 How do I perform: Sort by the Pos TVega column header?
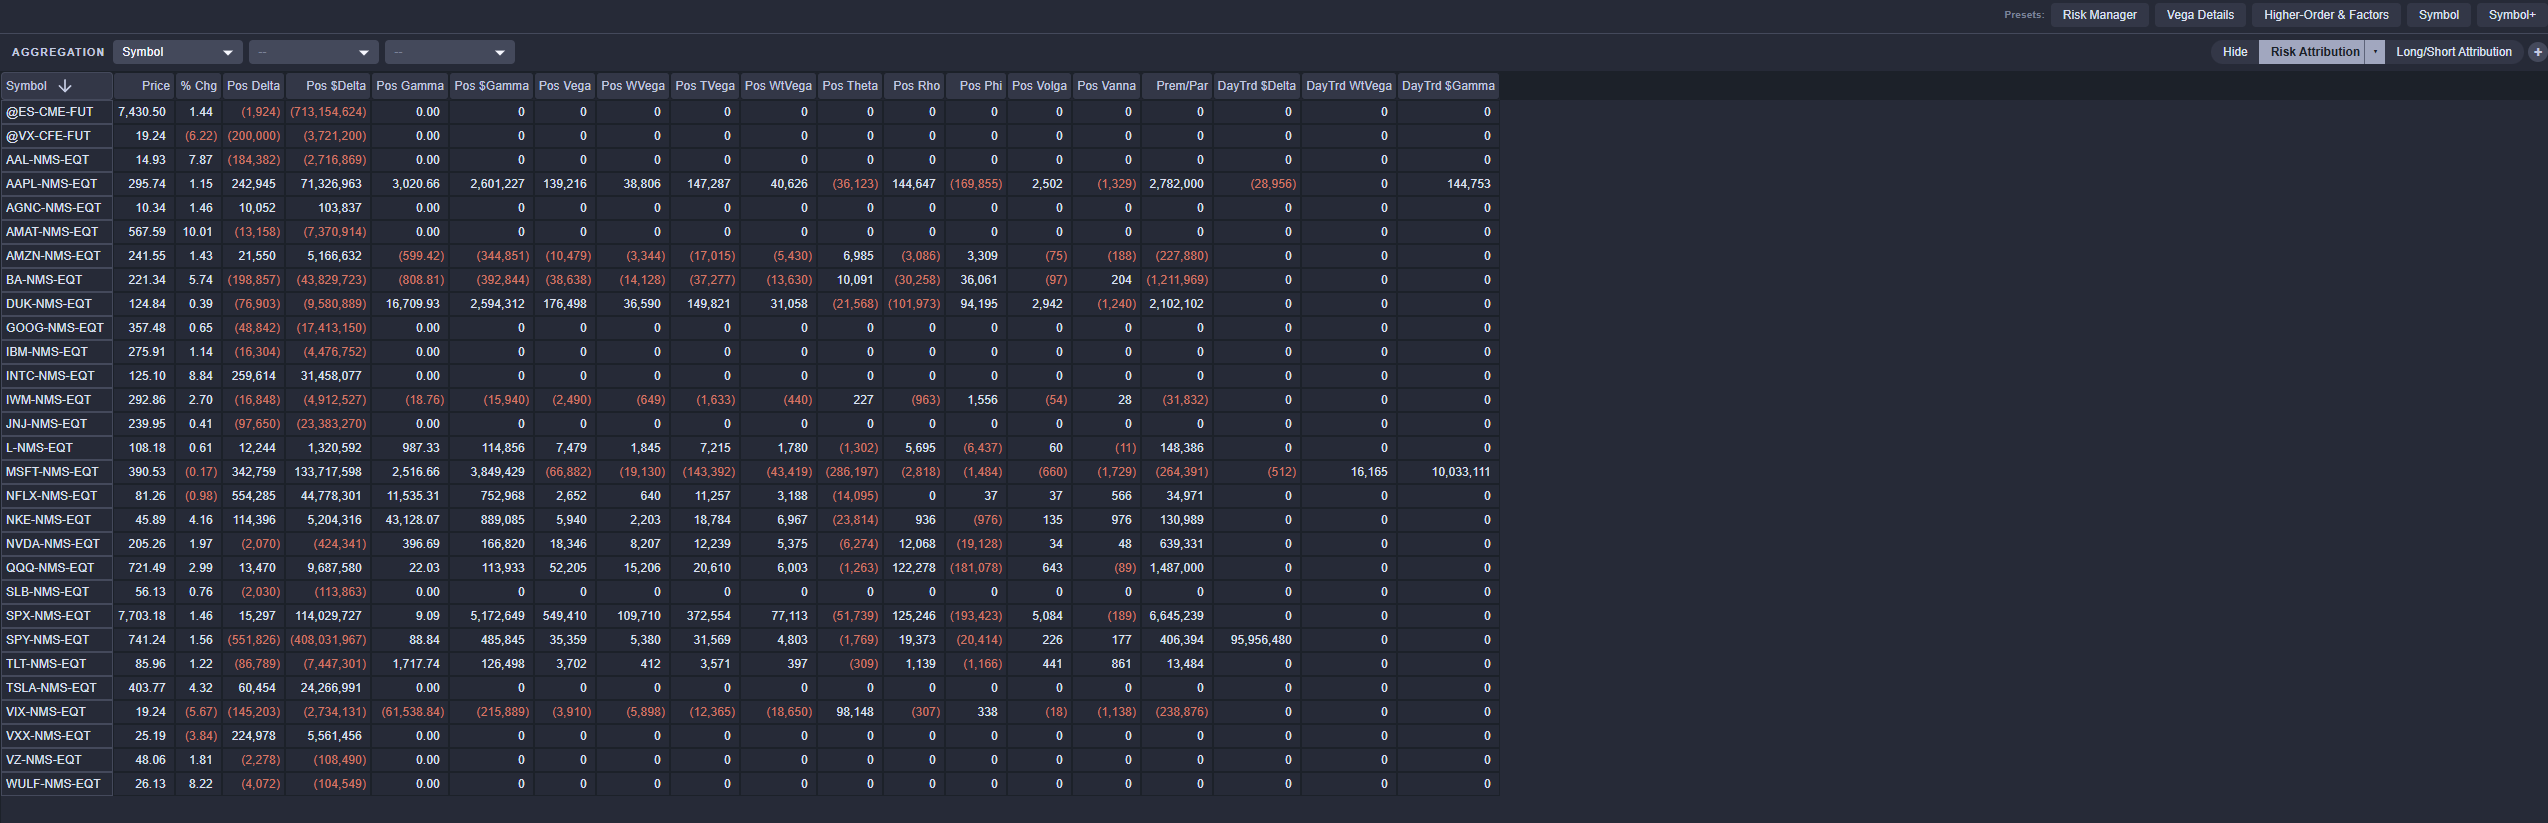pyautogui.click(x=705, y=86)
